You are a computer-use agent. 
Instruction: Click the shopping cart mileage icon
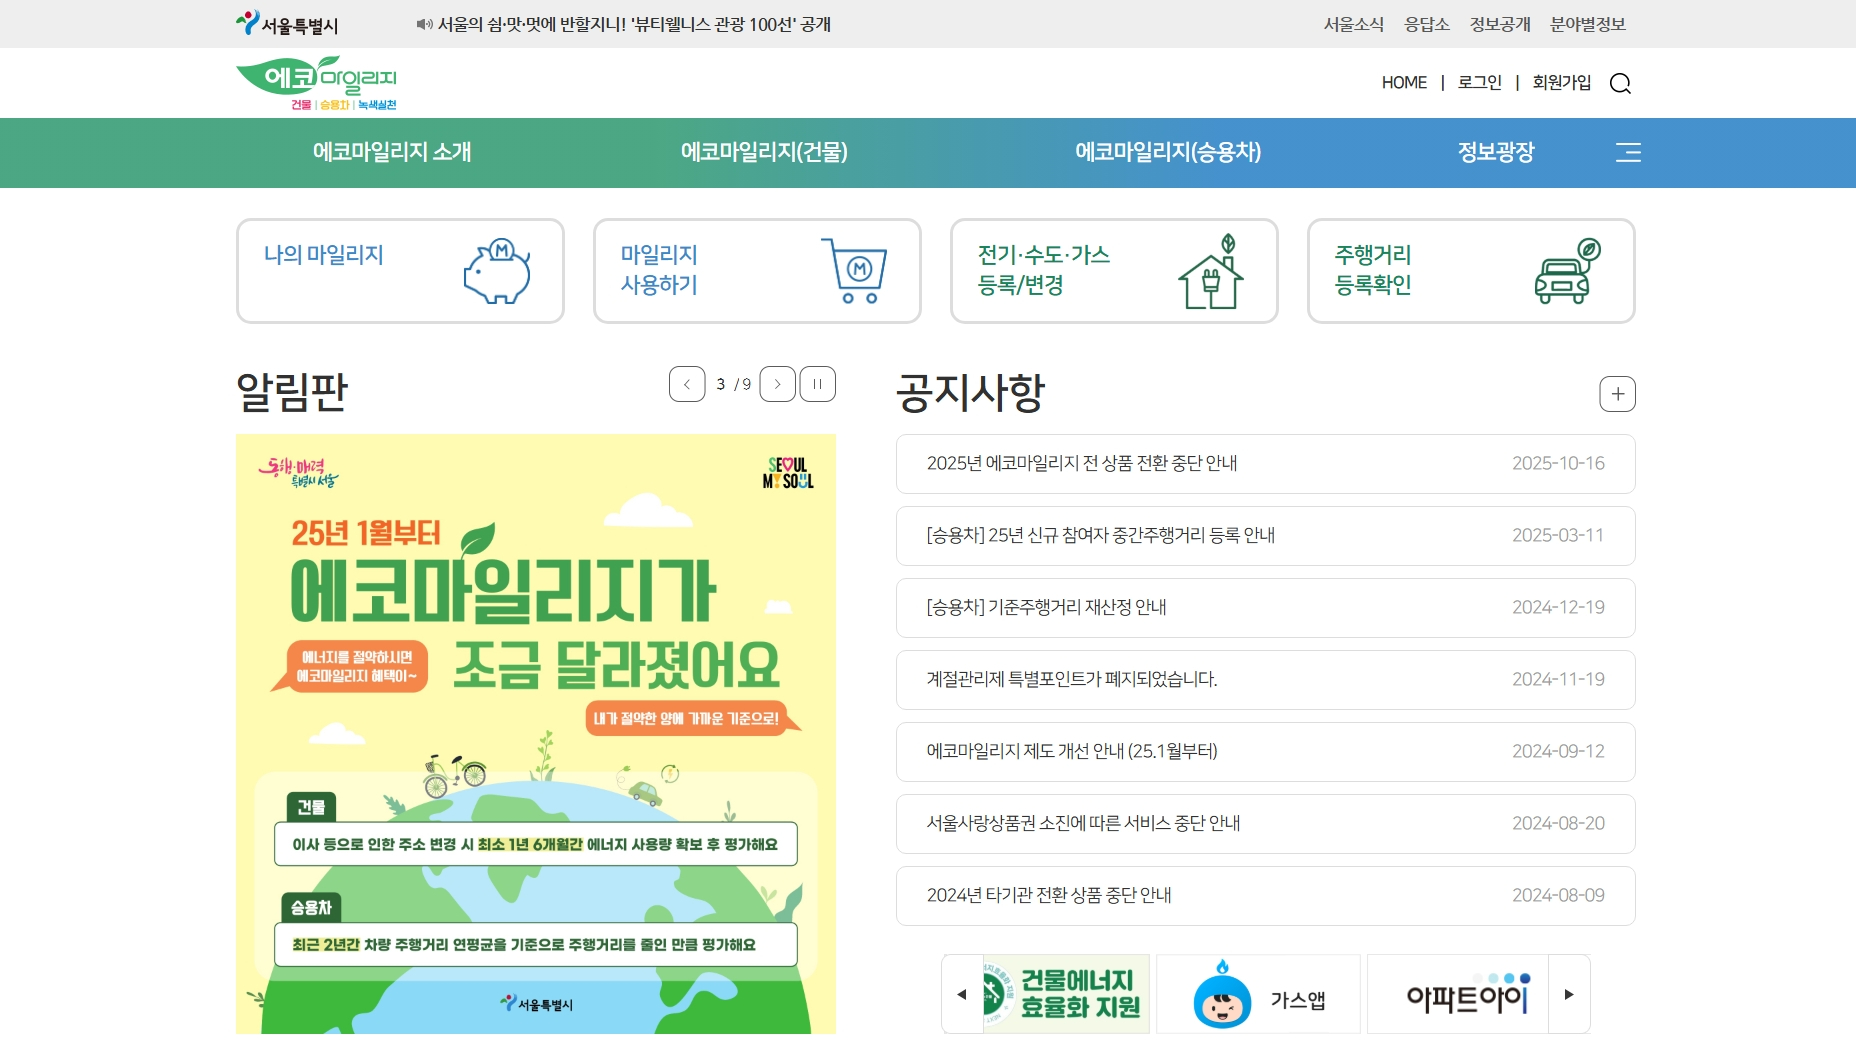(854, 271)
